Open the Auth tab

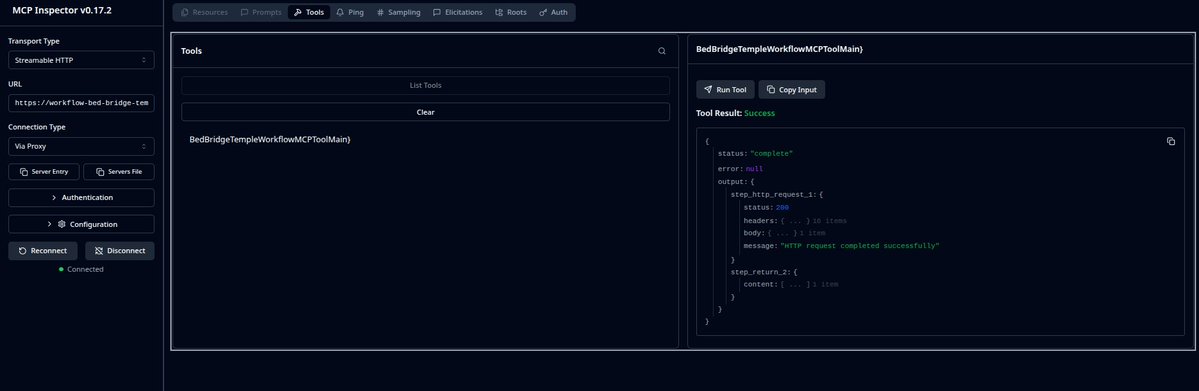click(x=554, y=12)
